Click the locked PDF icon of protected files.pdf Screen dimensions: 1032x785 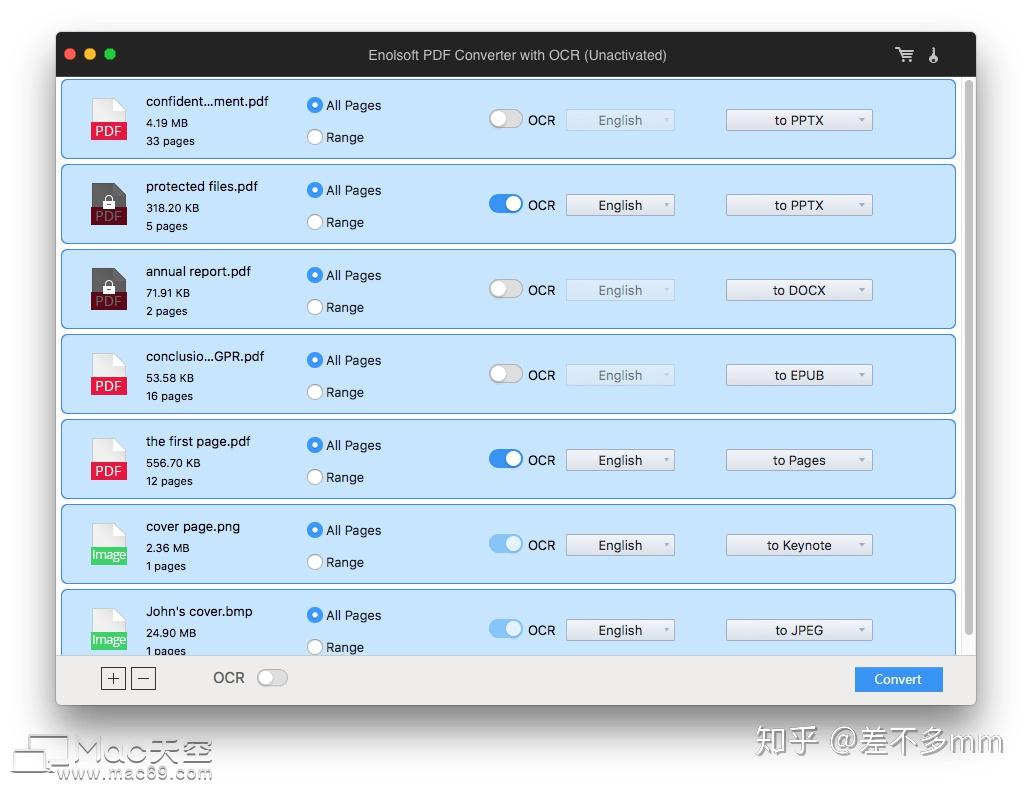point(109,204)
